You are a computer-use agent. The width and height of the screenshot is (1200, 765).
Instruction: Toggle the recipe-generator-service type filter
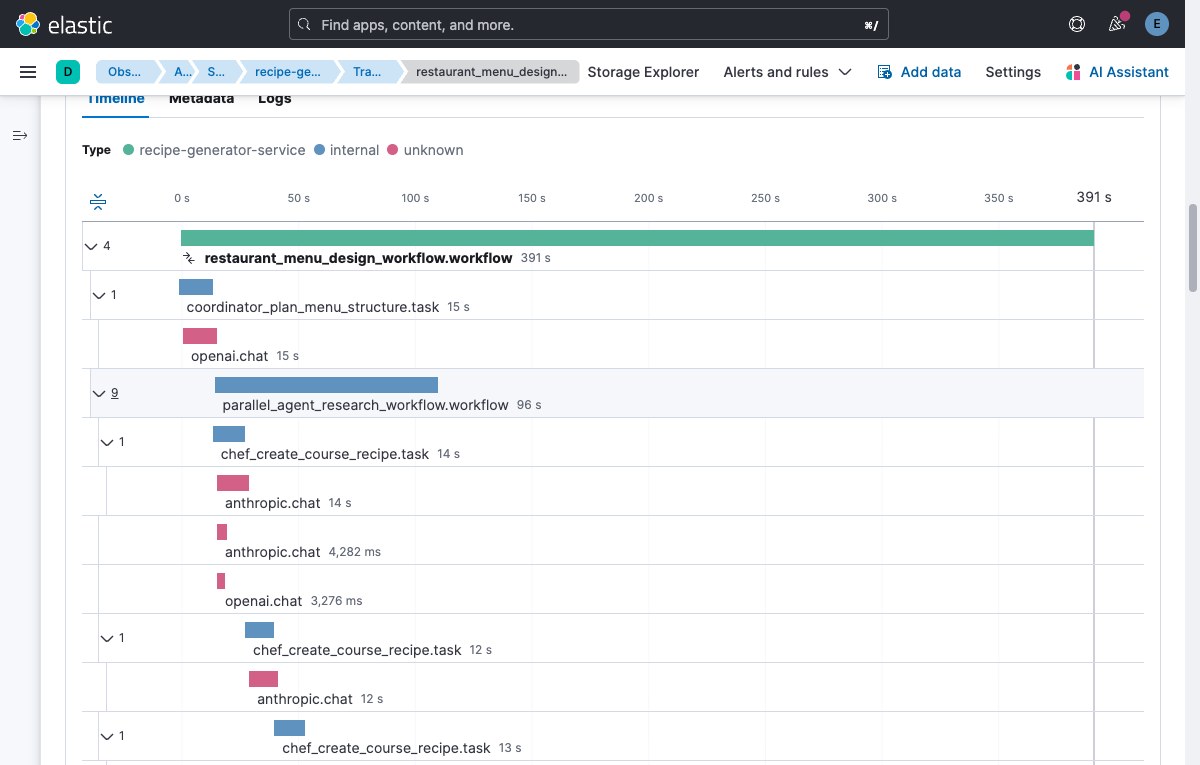click(214, 149)
